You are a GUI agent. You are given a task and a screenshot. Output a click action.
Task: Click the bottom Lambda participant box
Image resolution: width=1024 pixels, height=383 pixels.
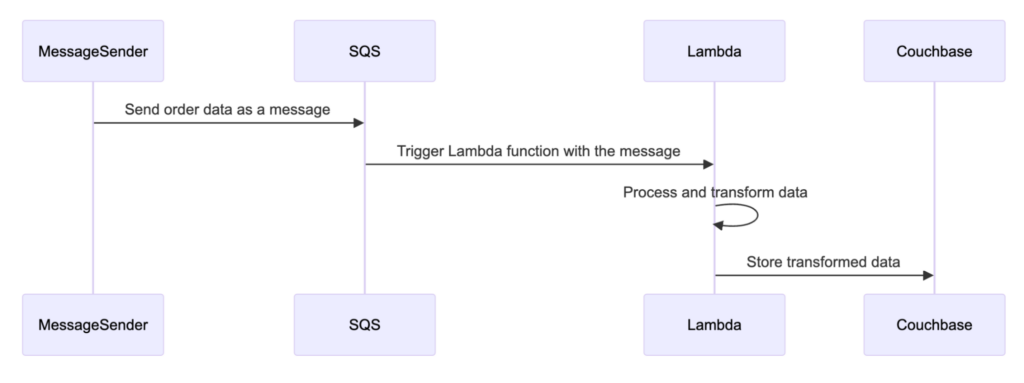714,325
